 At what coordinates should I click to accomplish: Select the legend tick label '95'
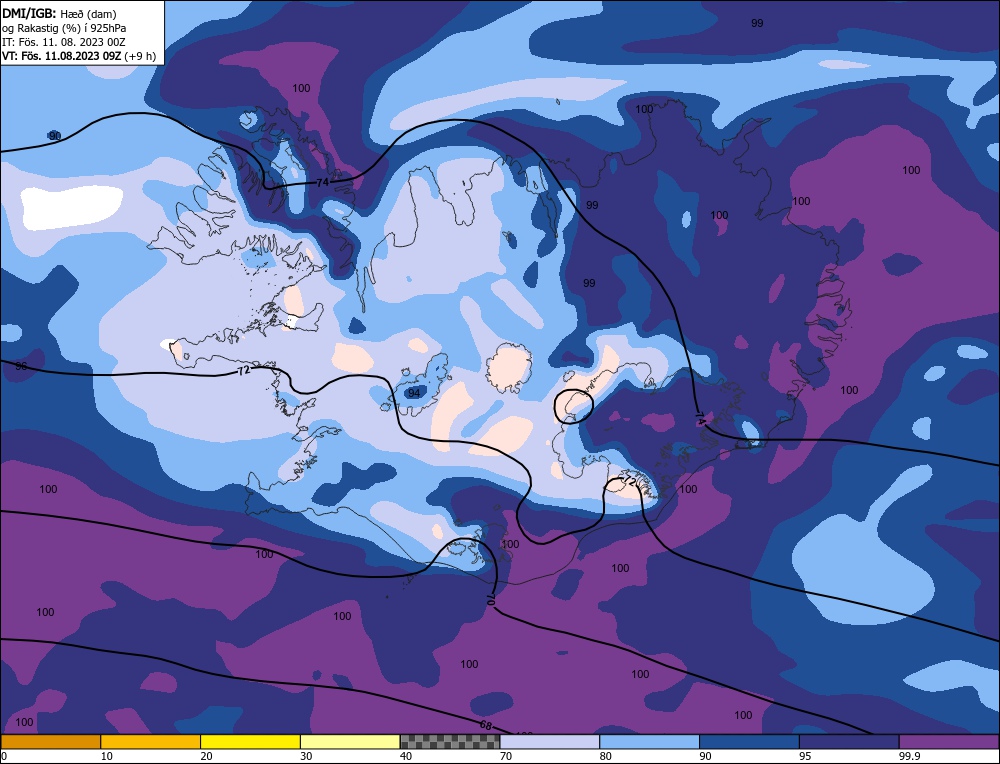805,756
